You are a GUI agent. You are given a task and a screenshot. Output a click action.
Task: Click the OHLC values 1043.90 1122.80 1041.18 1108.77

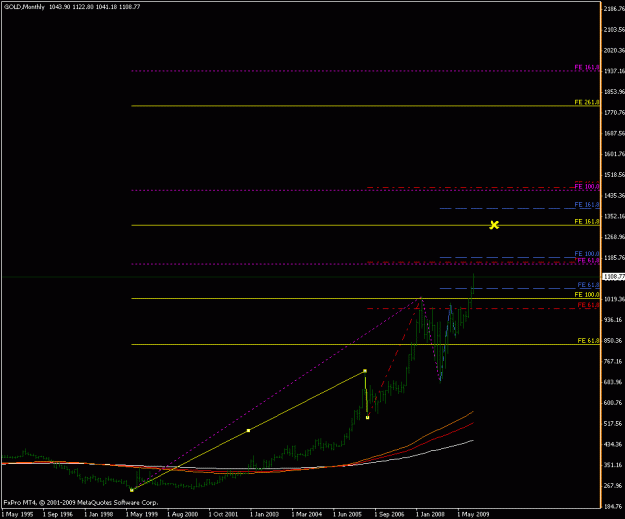tap(94, 7)
